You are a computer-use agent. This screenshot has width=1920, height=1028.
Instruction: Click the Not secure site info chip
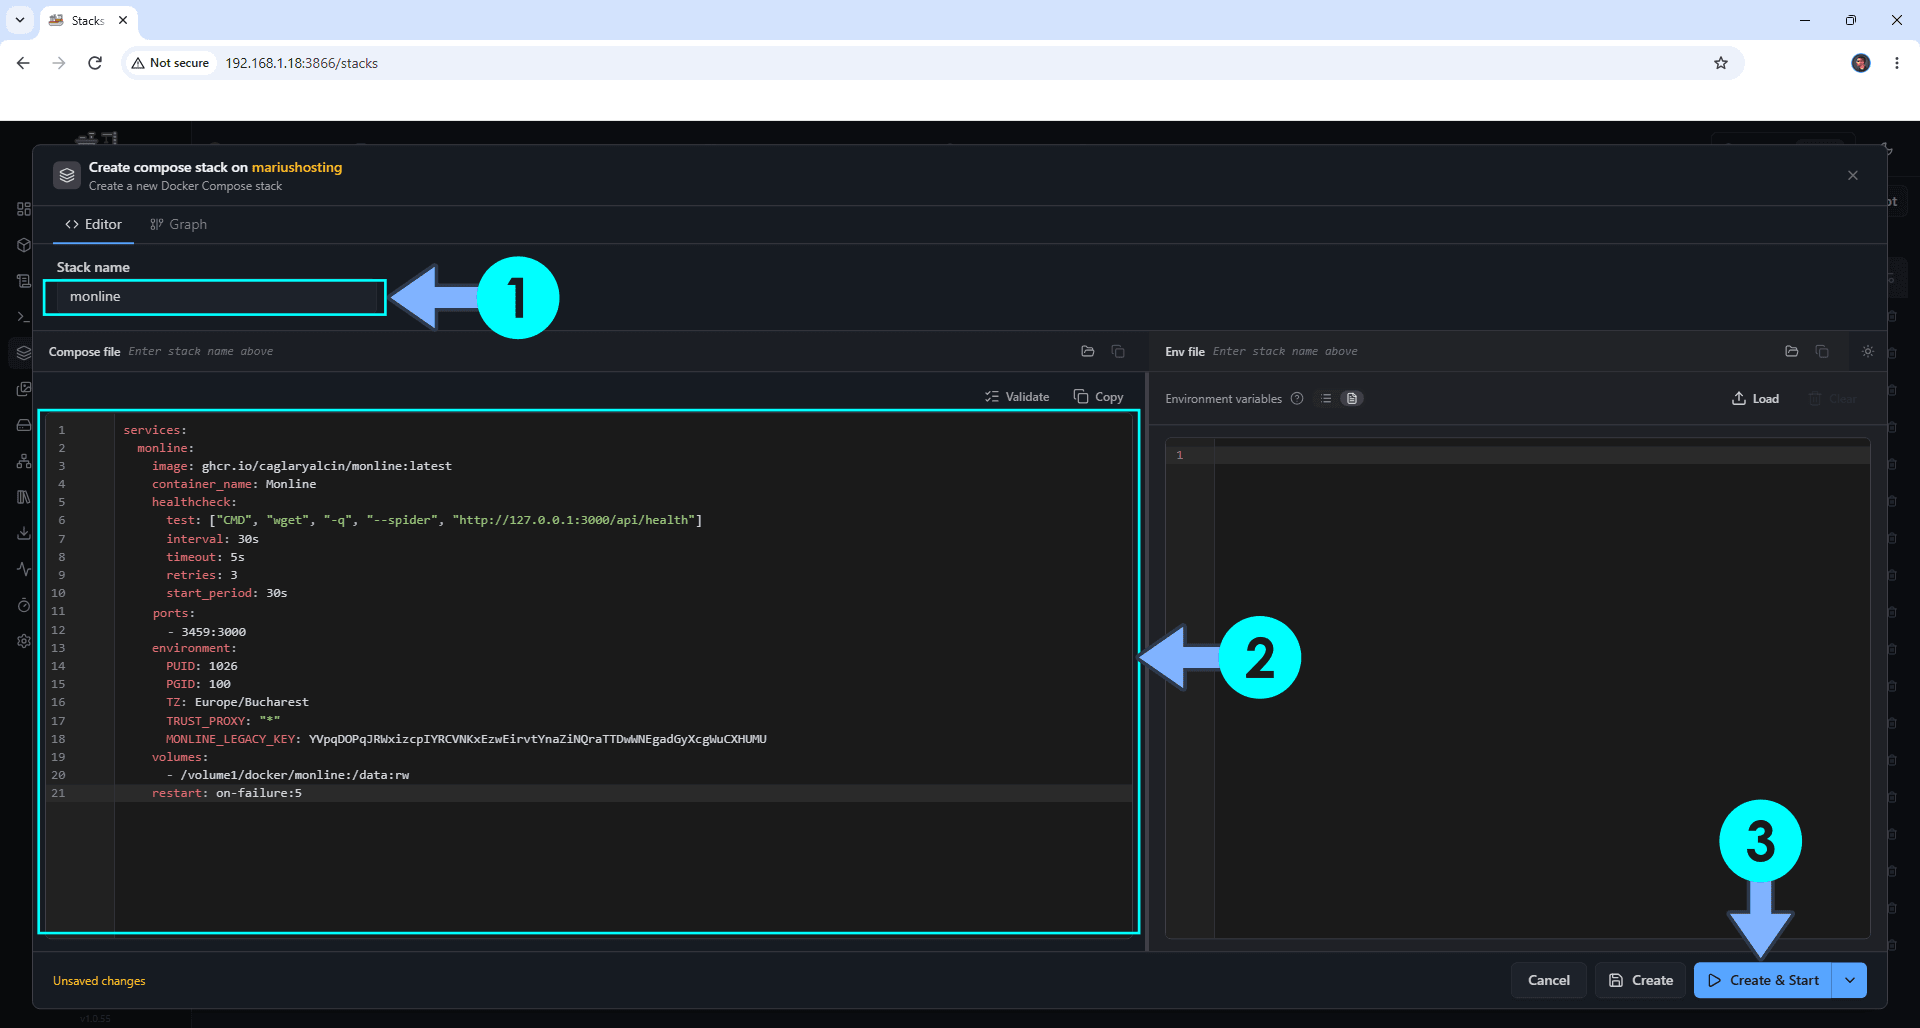click(170, 63)
